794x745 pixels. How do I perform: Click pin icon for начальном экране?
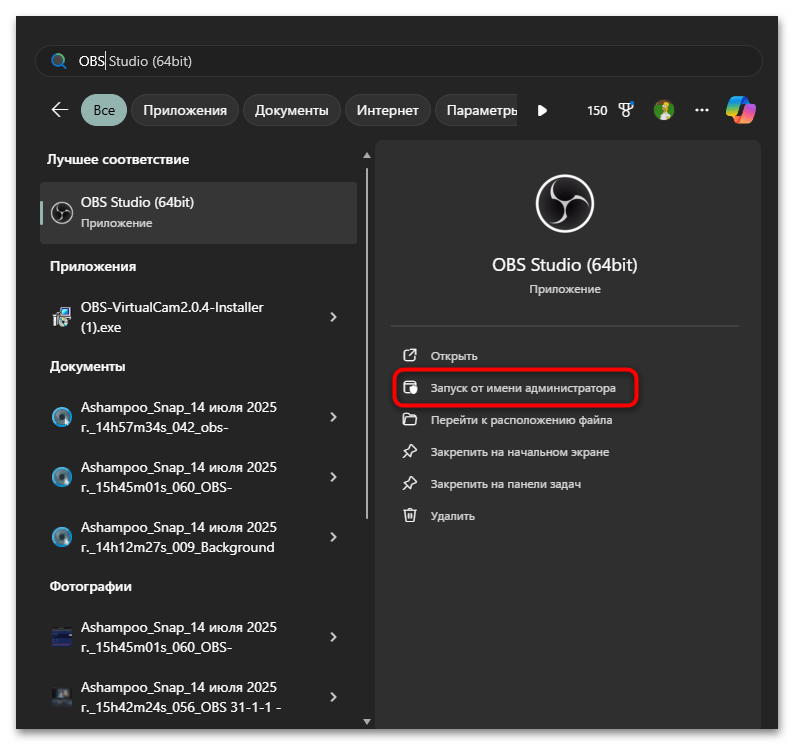[410, 451]
